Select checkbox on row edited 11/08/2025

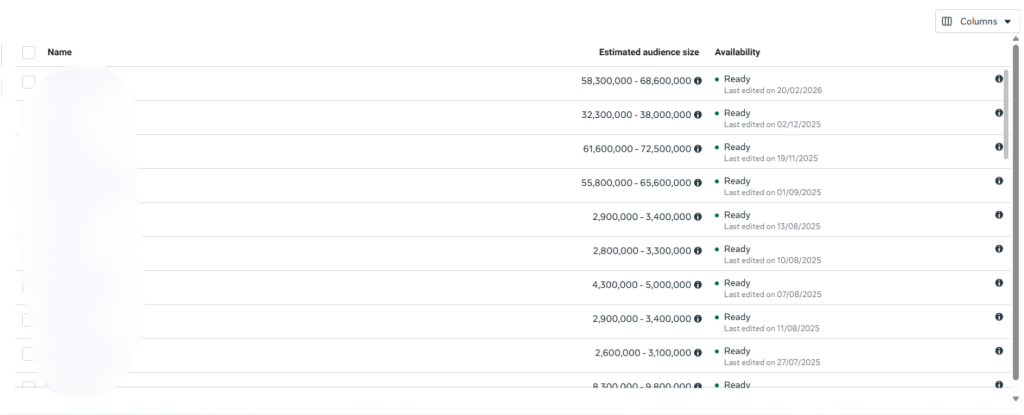[x=29, y=320]
